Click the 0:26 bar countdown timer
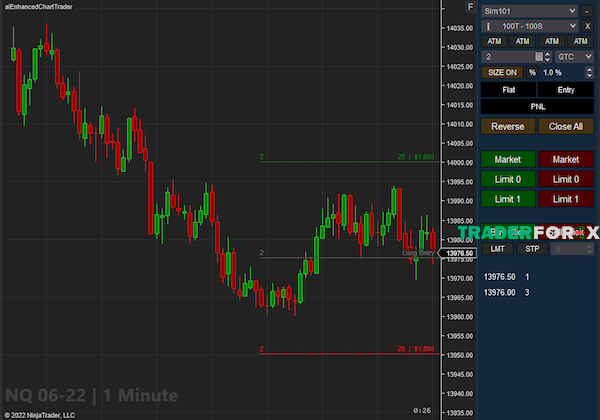Image resolution: width=600 pixels, height=420 pixels. point(422,410)
